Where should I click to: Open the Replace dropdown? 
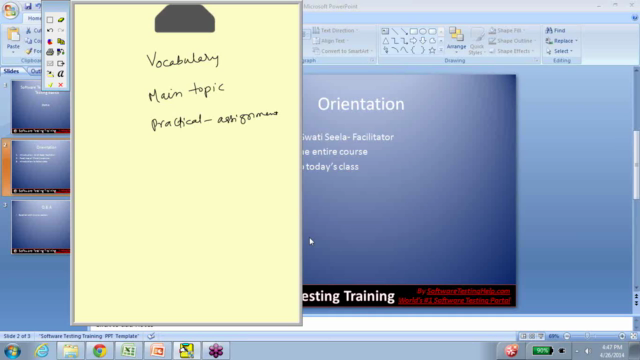(562, 41)
